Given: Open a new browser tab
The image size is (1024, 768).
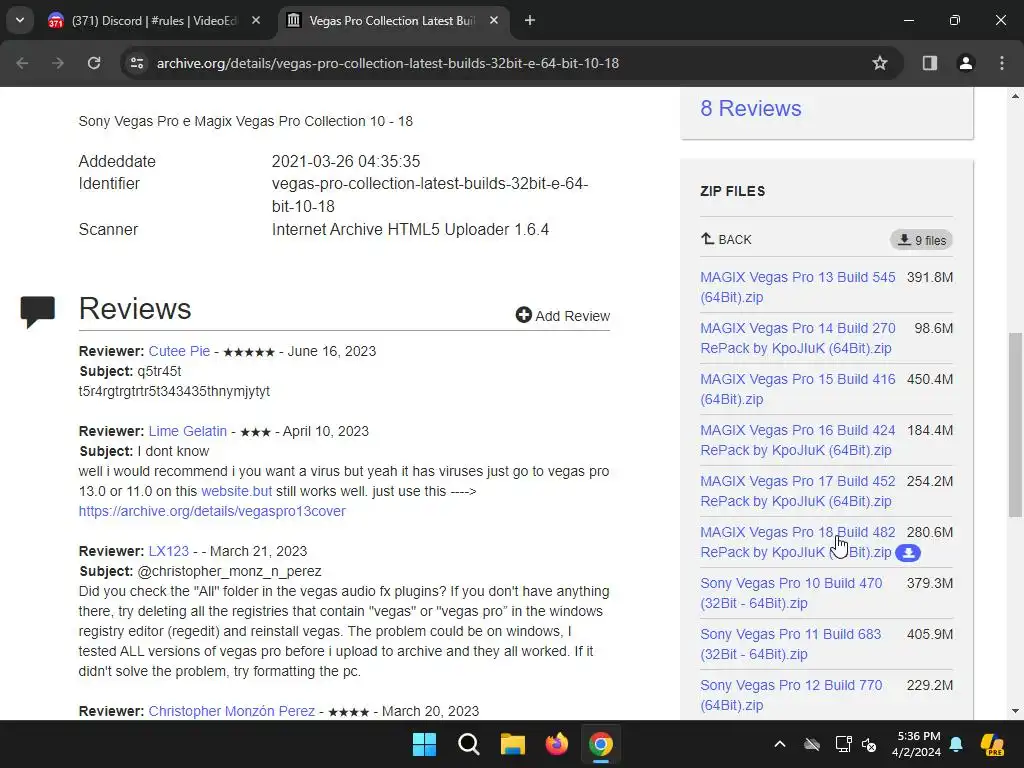Looking at the screenshot, I should point(530,21).
